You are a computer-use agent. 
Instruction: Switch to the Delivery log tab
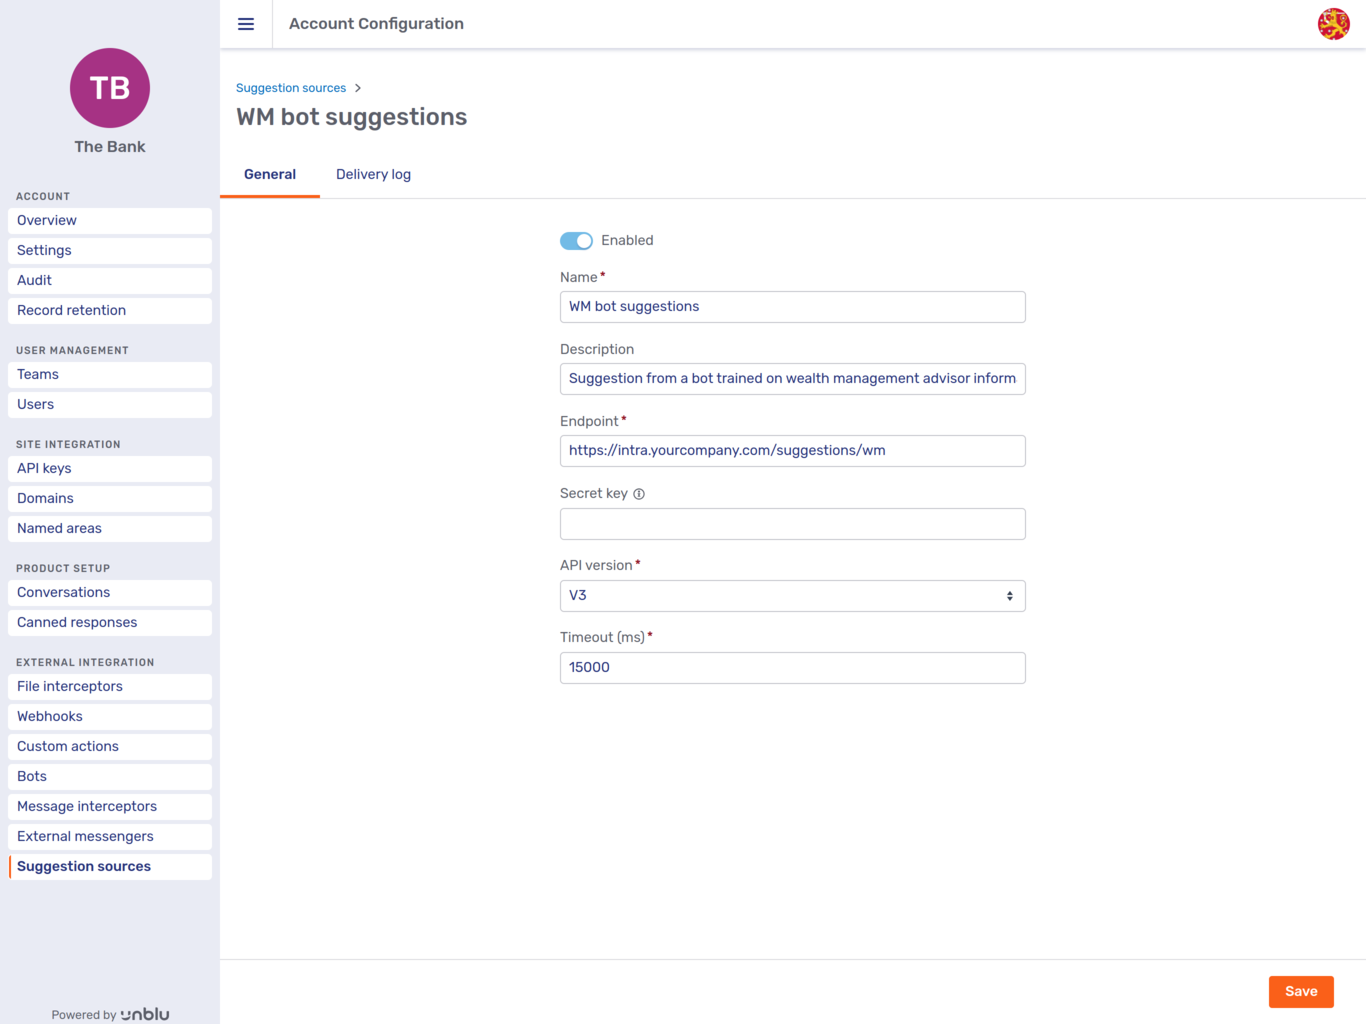(x=373, y=174)
